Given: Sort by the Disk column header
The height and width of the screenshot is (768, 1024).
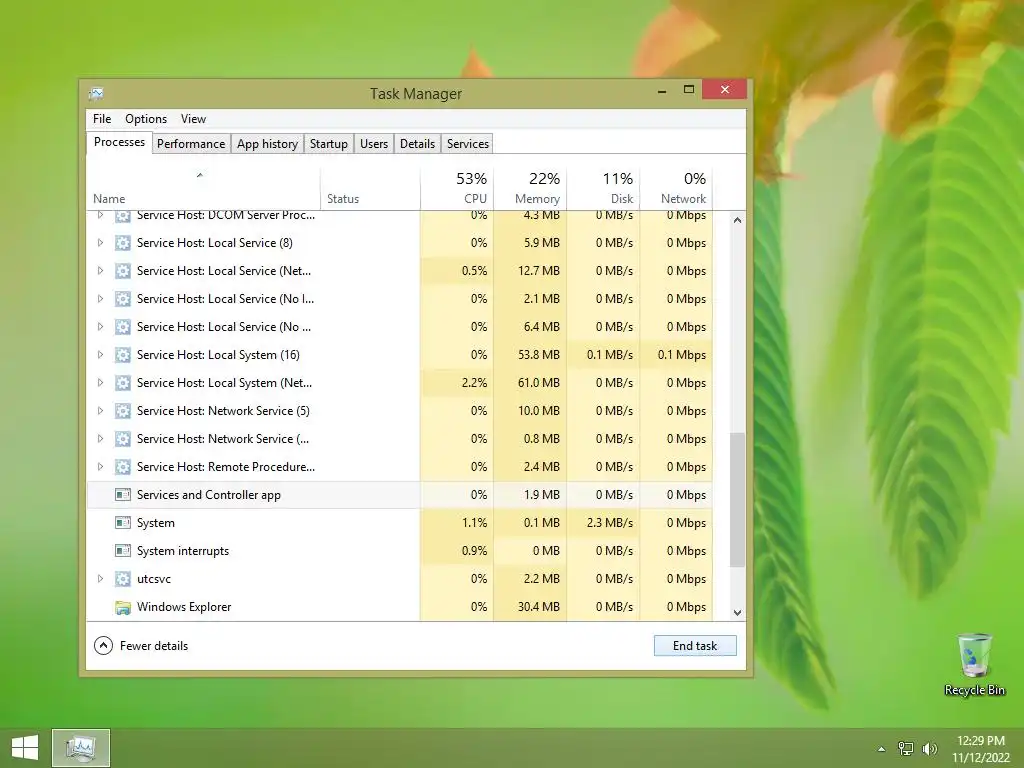Looking at the screenshot, I should [603, 189].
